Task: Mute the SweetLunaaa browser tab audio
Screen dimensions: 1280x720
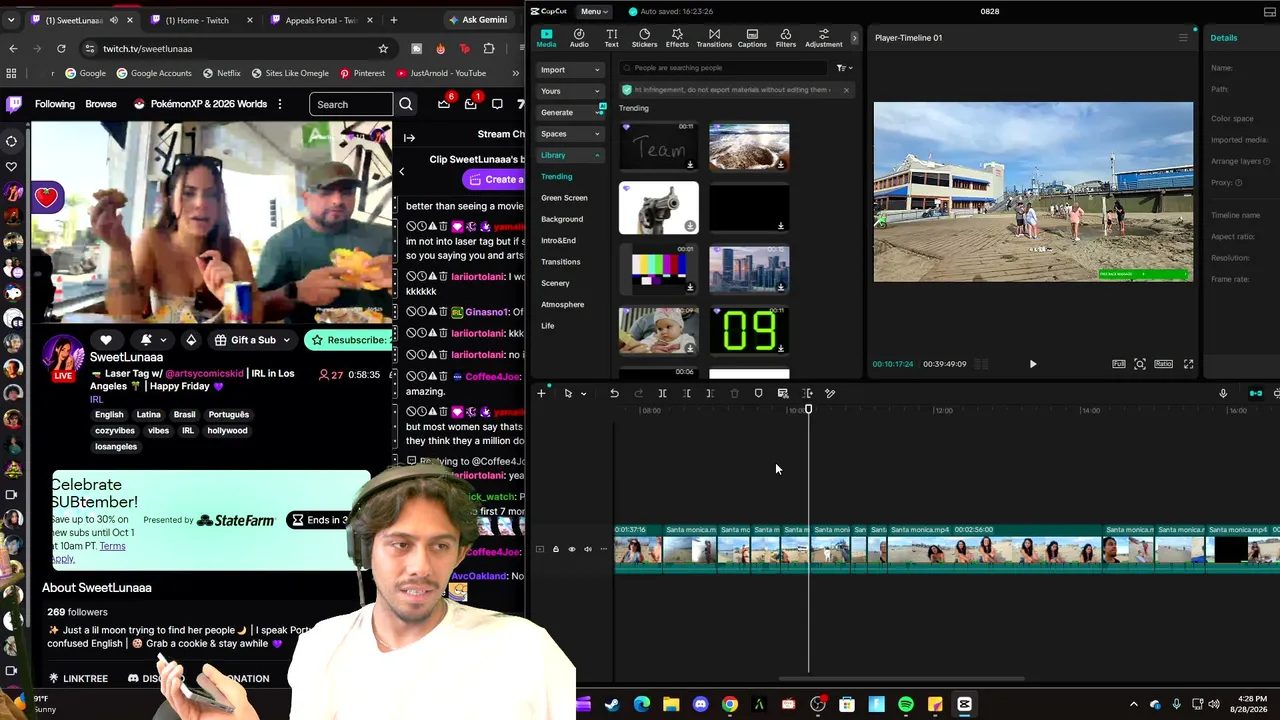Action: click(x=114, y=20)
